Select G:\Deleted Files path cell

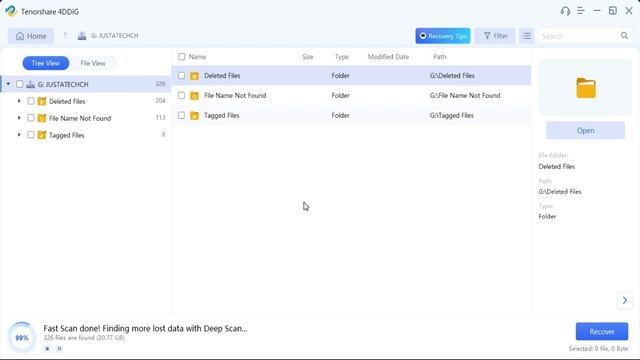[452, 76]
